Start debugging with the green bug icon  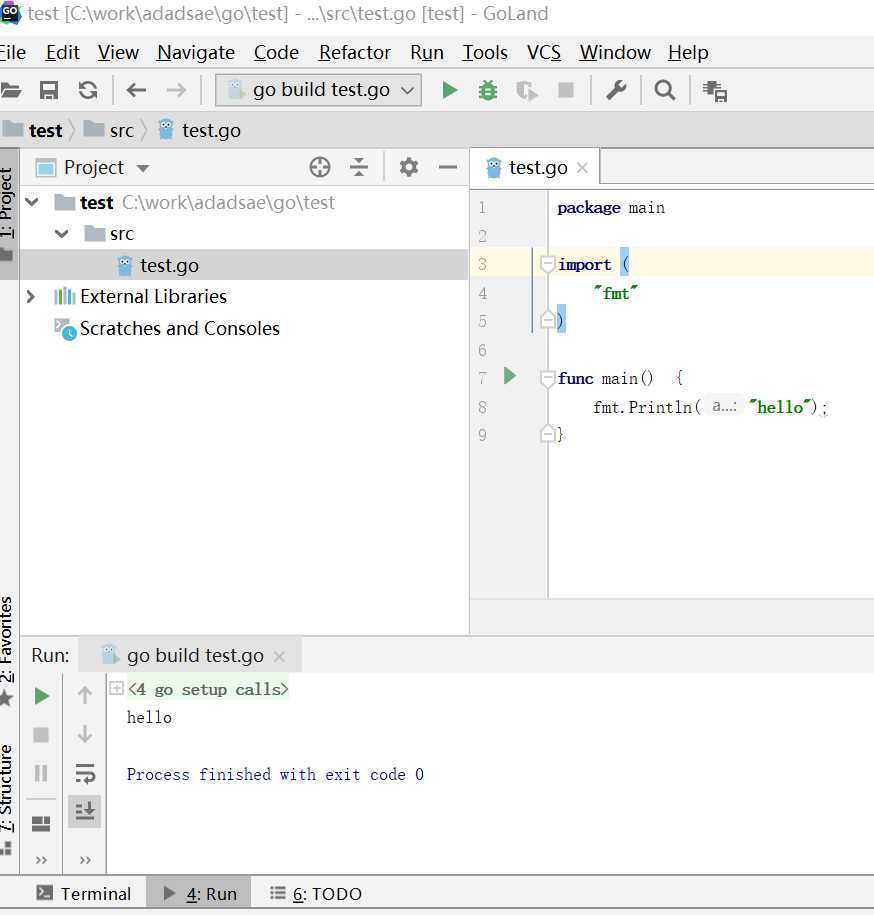[x=488, y=90]
